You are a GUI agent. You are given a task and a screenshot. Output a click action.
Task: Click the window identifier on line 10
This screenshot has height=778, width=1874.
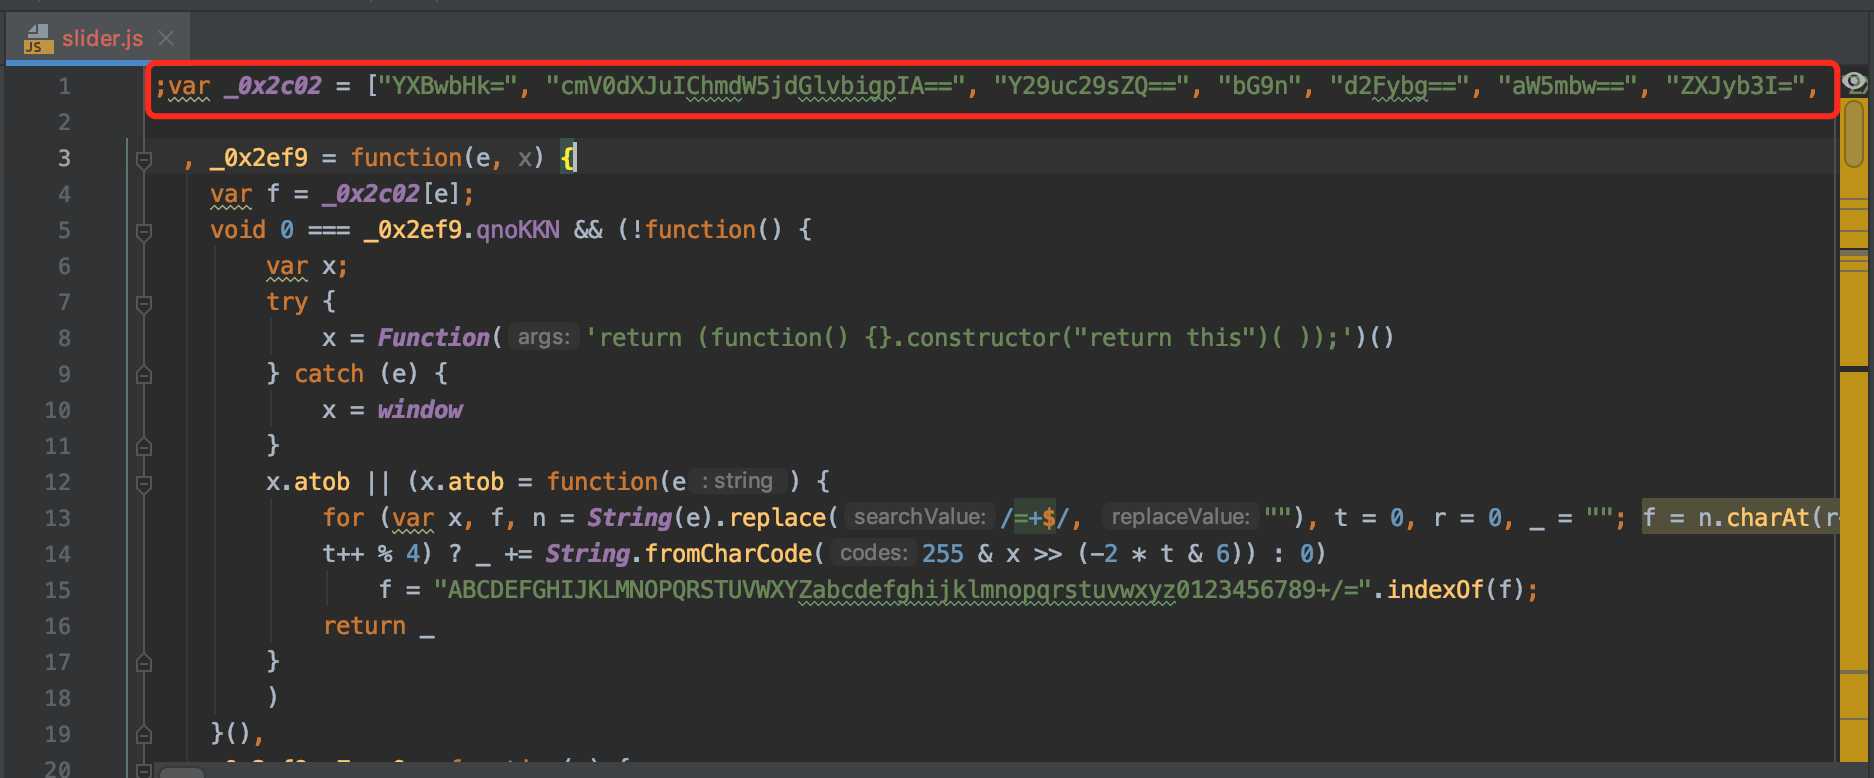point(420,410)
